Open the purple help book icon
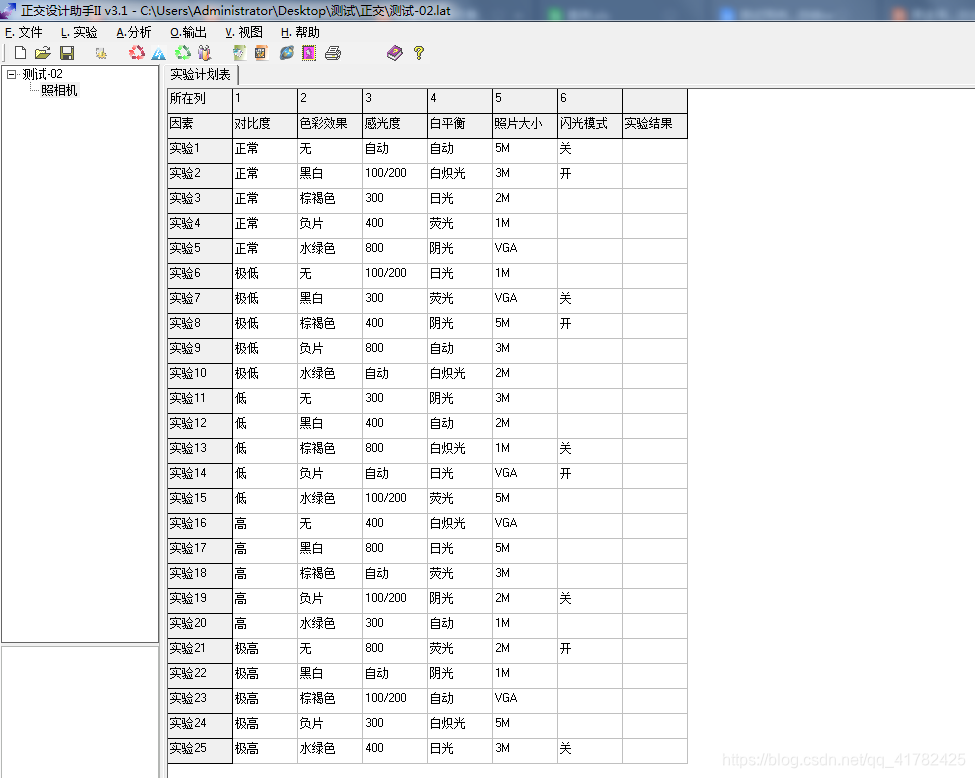 [x=394, y=53]
